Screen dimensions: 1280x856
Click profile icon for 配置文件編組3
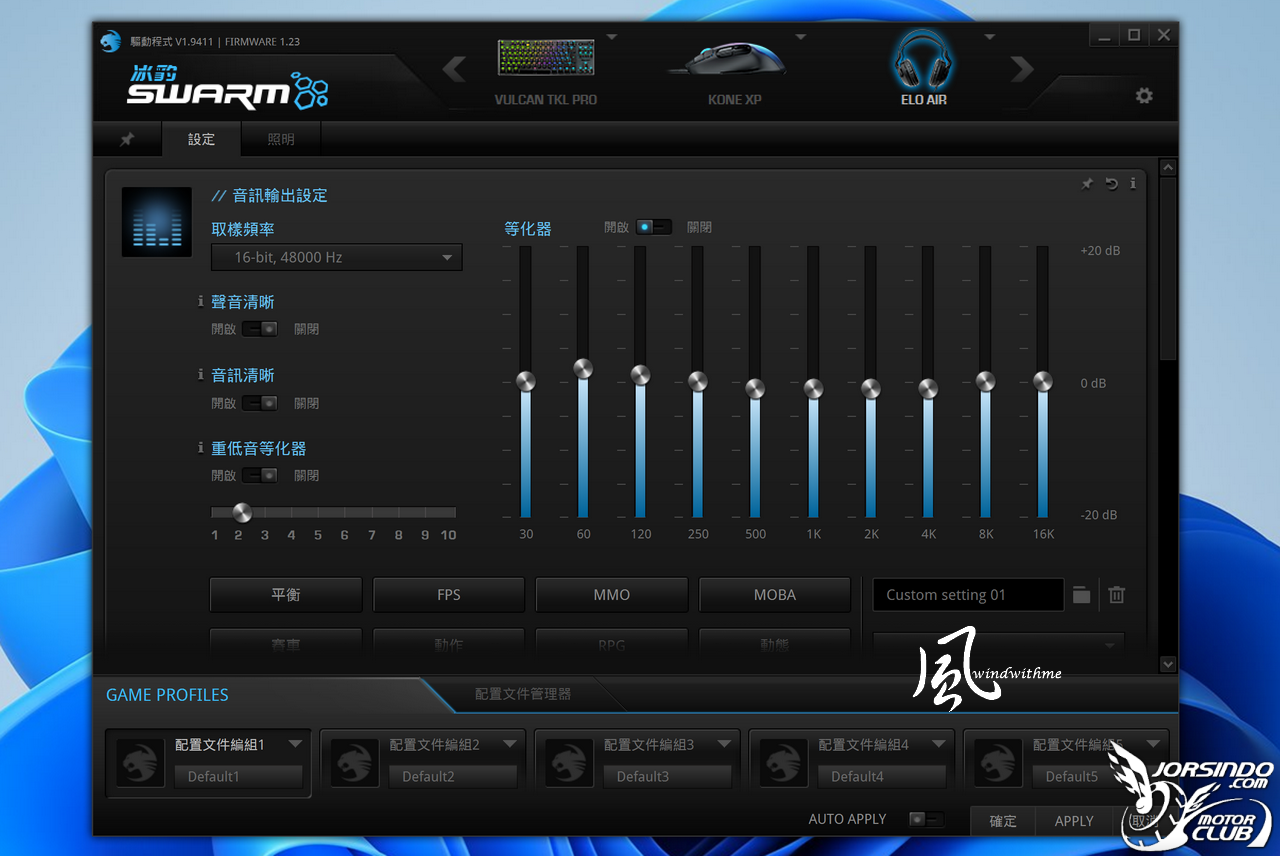coord(569,764)
